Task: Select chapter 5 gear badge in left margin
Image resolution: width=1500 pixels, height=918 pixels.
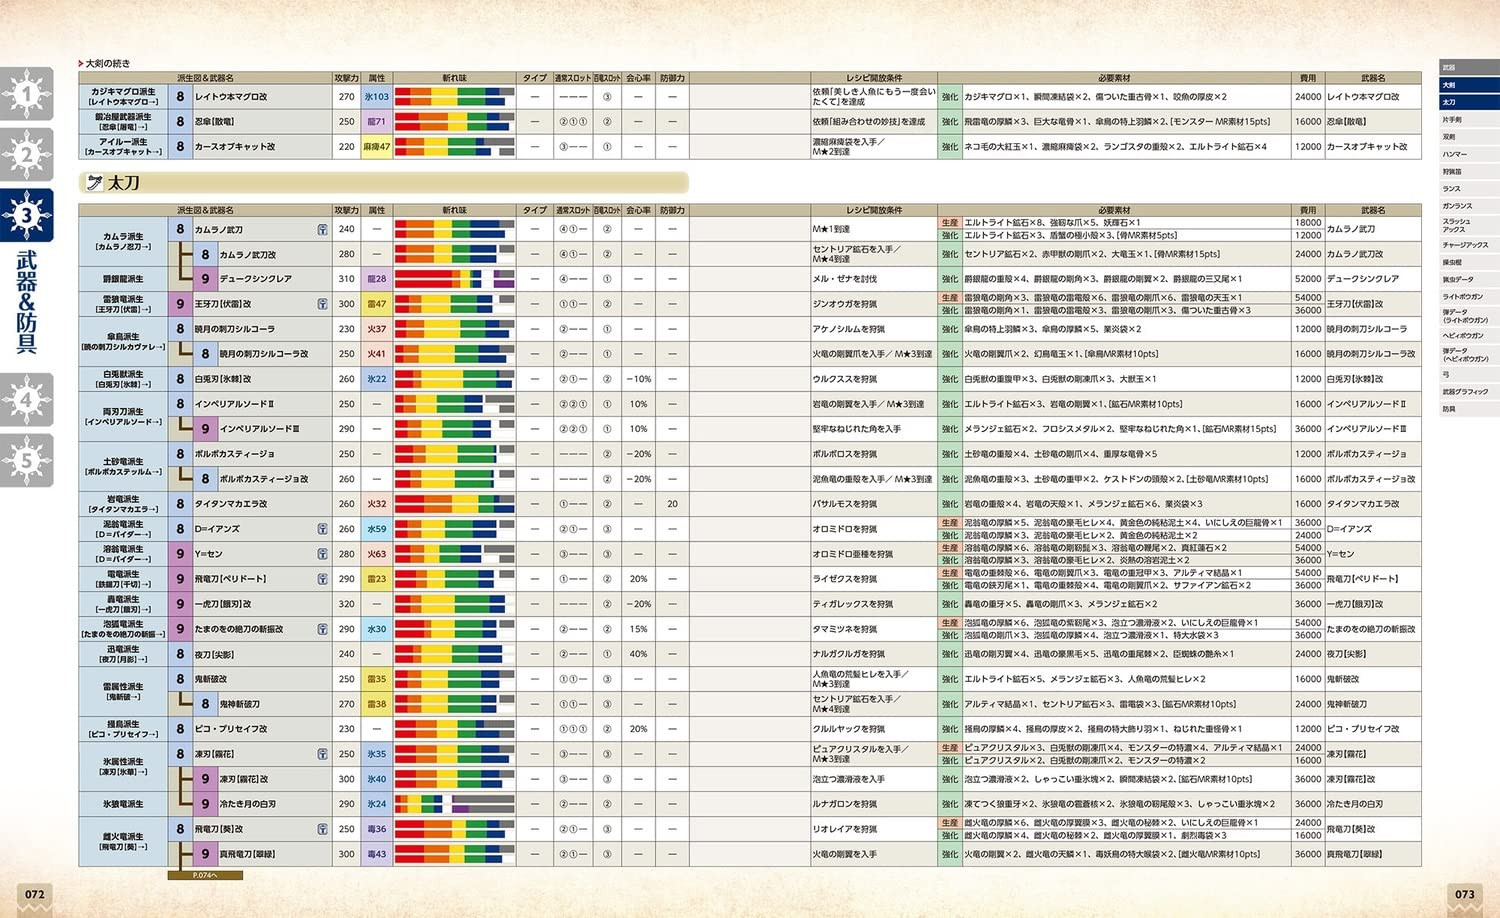Action: tap(26, 460)
